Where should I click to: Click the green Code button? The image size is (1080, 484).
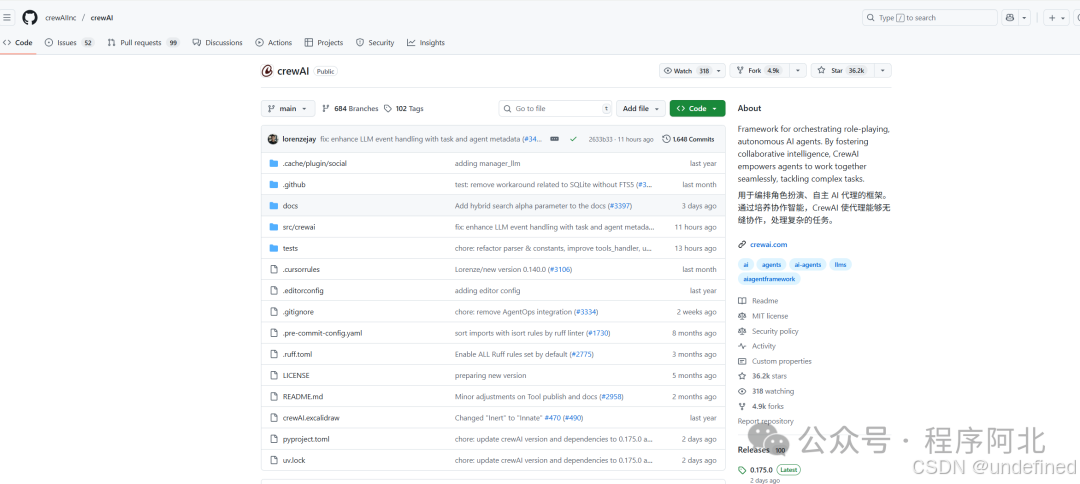click(697, 109)
